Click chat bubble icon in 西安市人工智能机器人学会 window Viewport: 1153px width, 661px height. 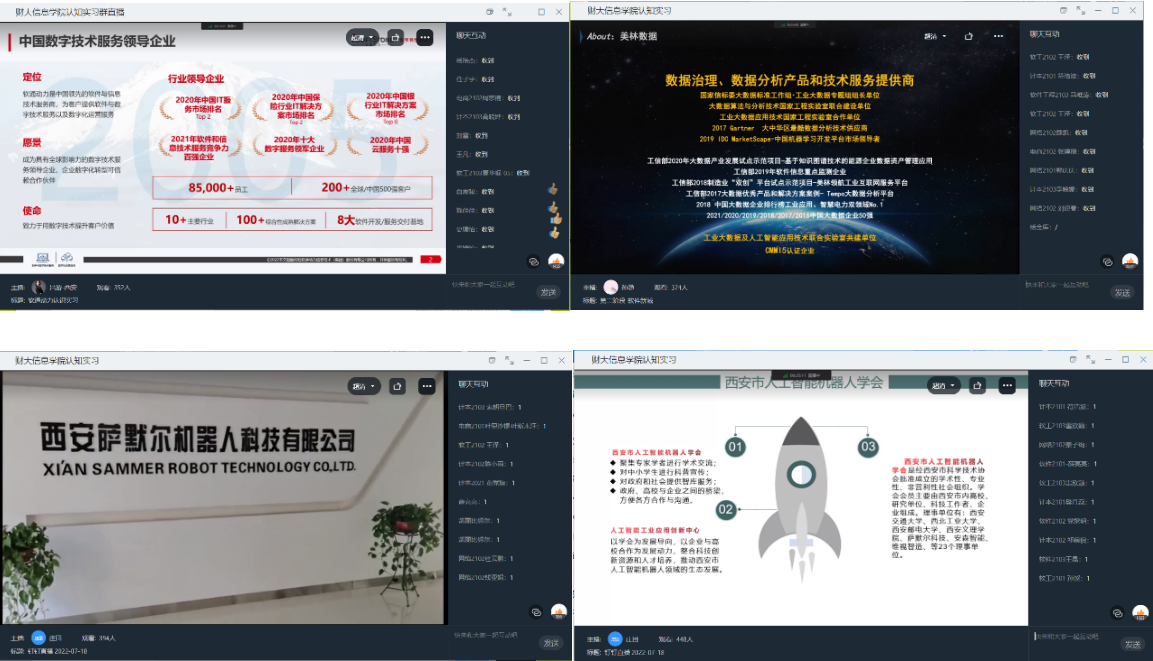click(x=1118, y=612)
